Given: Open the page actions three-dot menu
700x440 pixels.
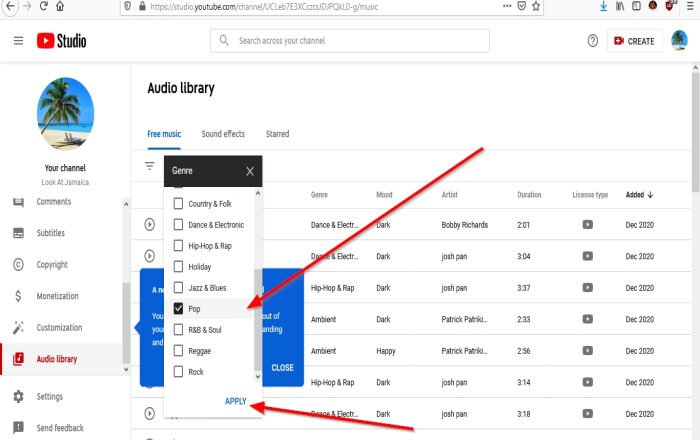Looking at the screenshot, I should 507,6.
